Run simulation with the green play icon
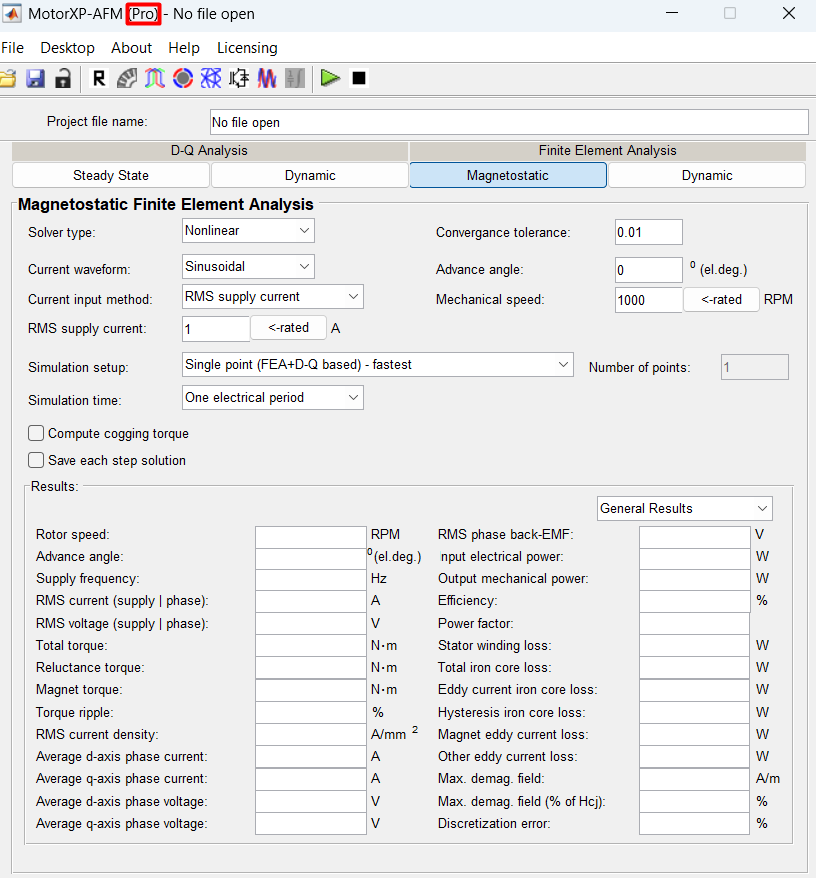816x878 pixels. tap(330, 78)
